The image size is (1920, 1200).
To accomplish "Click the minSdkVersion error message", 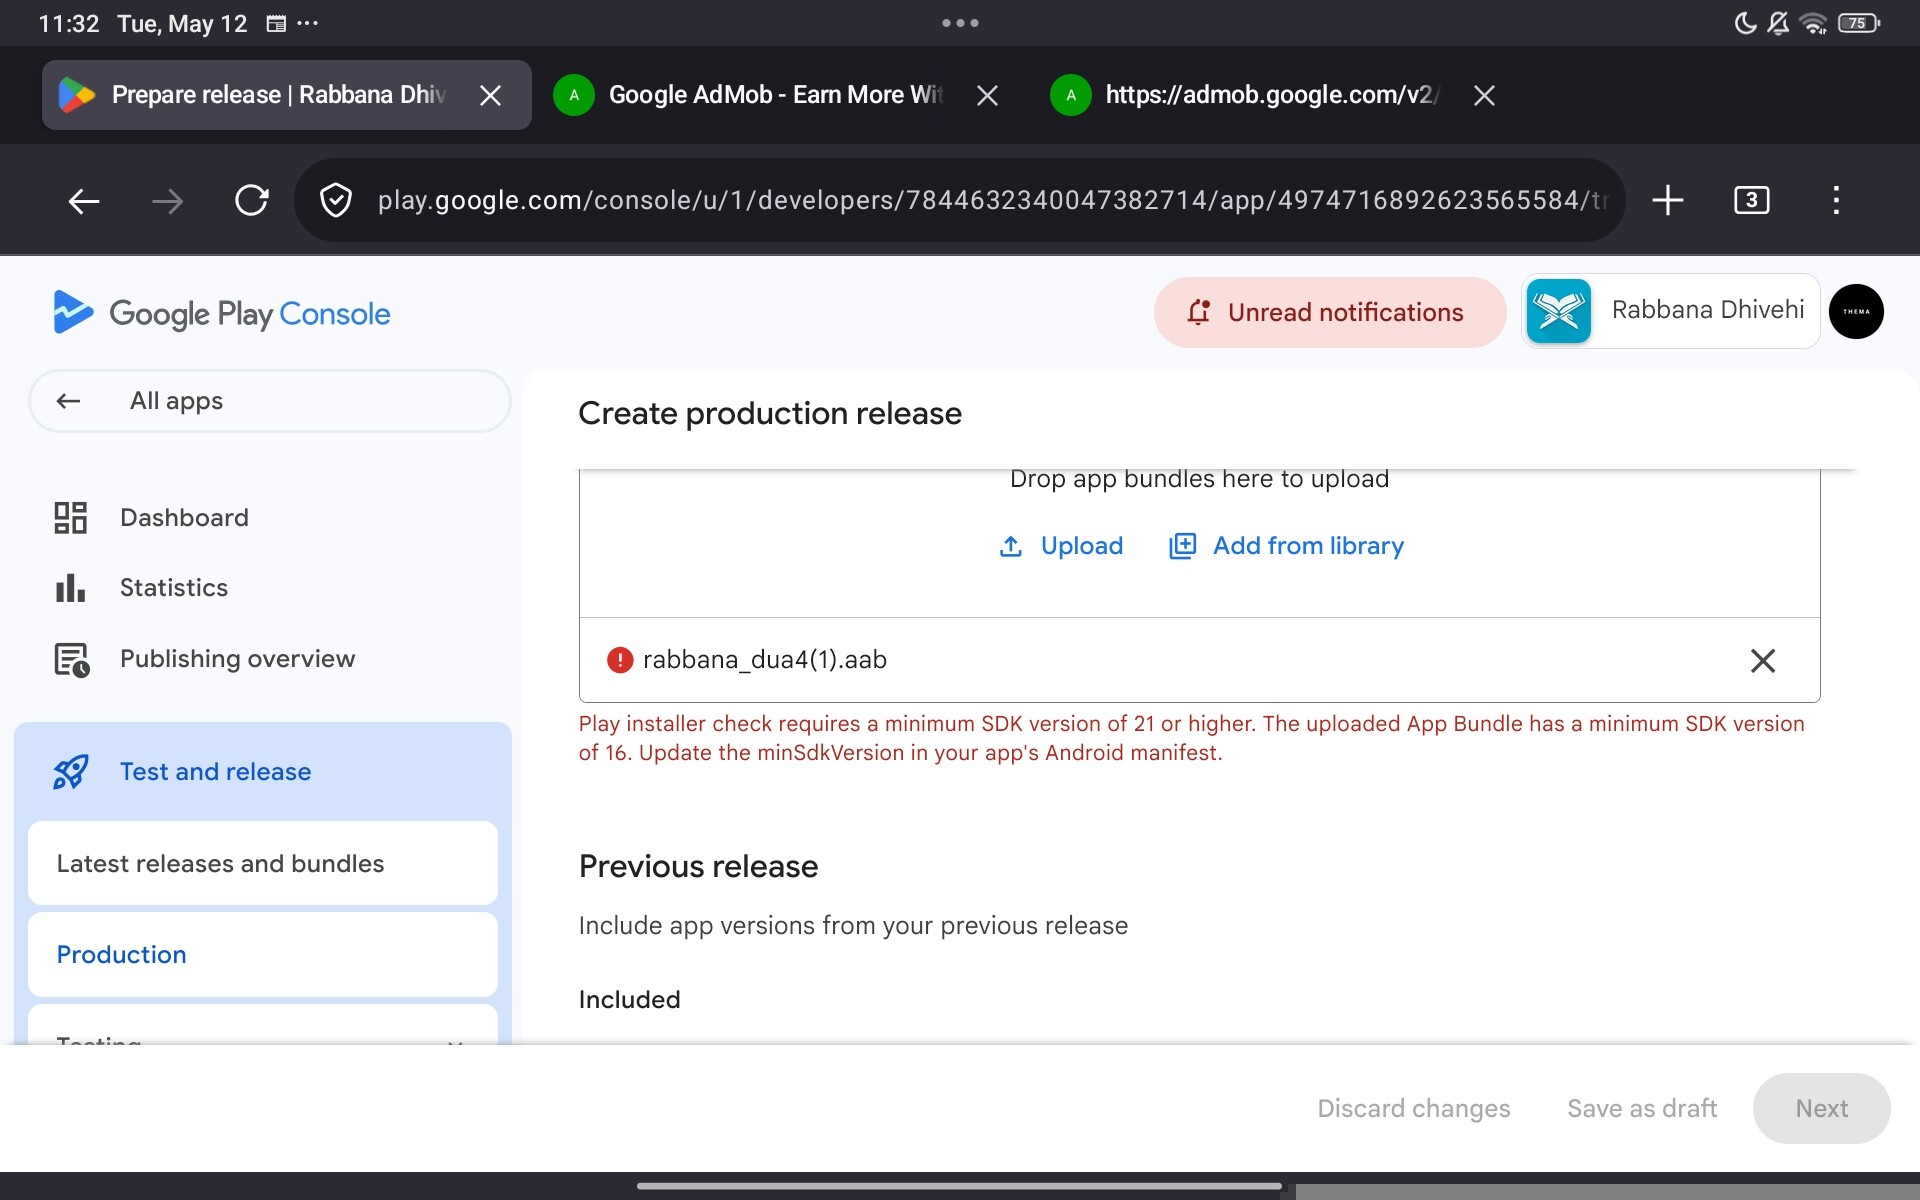I will coord(1192,738).
